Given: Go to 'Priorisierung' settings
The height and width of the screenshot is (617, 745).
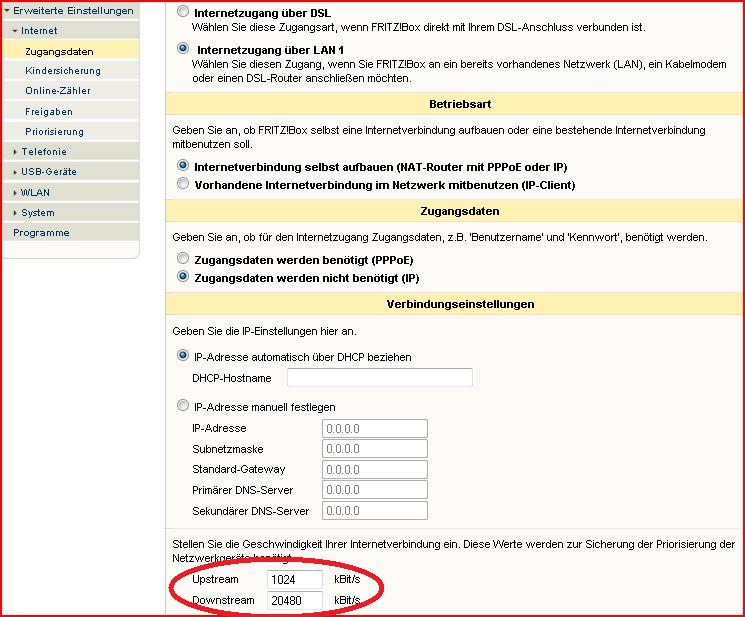Looking at the screenshot, I should (55, 132).
